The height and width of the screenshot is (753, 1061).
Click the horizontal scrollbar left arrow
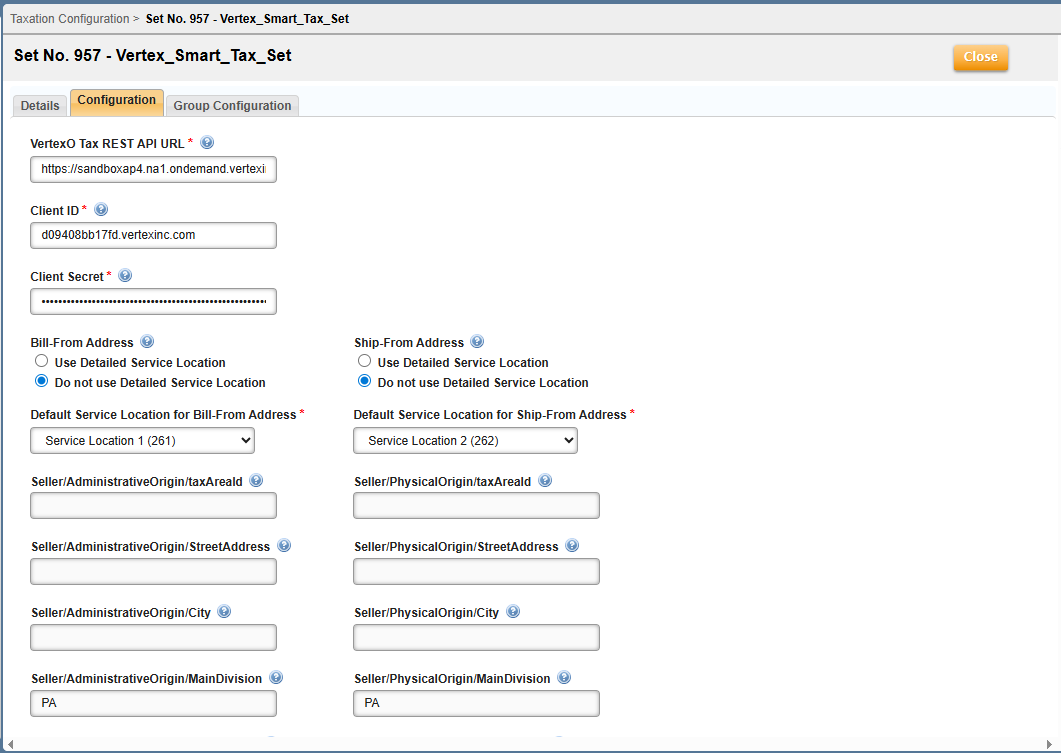10,744
